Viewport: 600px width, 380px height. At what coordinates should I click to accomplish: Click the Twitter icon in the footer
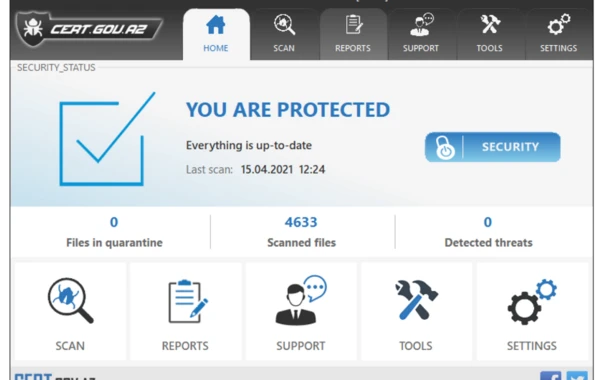577,375
